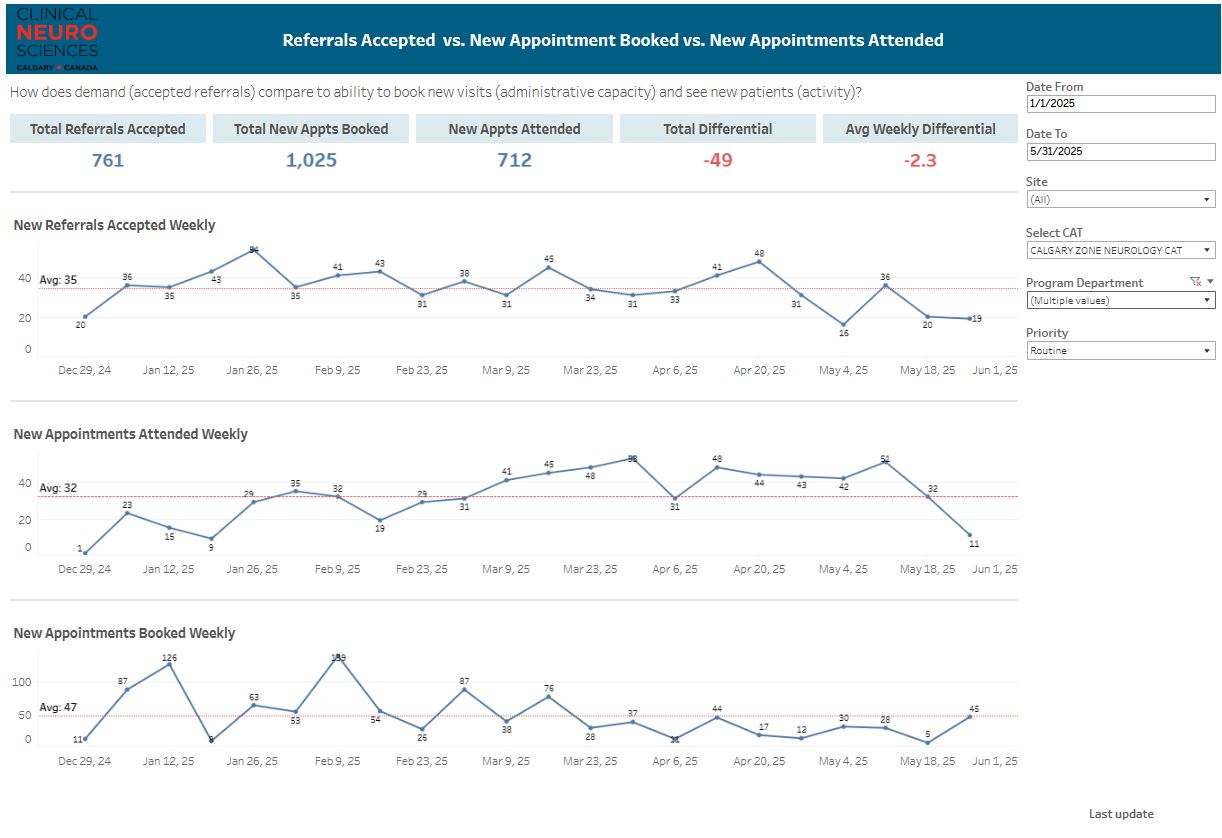Select the final 45 point on Booked chart

(x=969, y=716)
